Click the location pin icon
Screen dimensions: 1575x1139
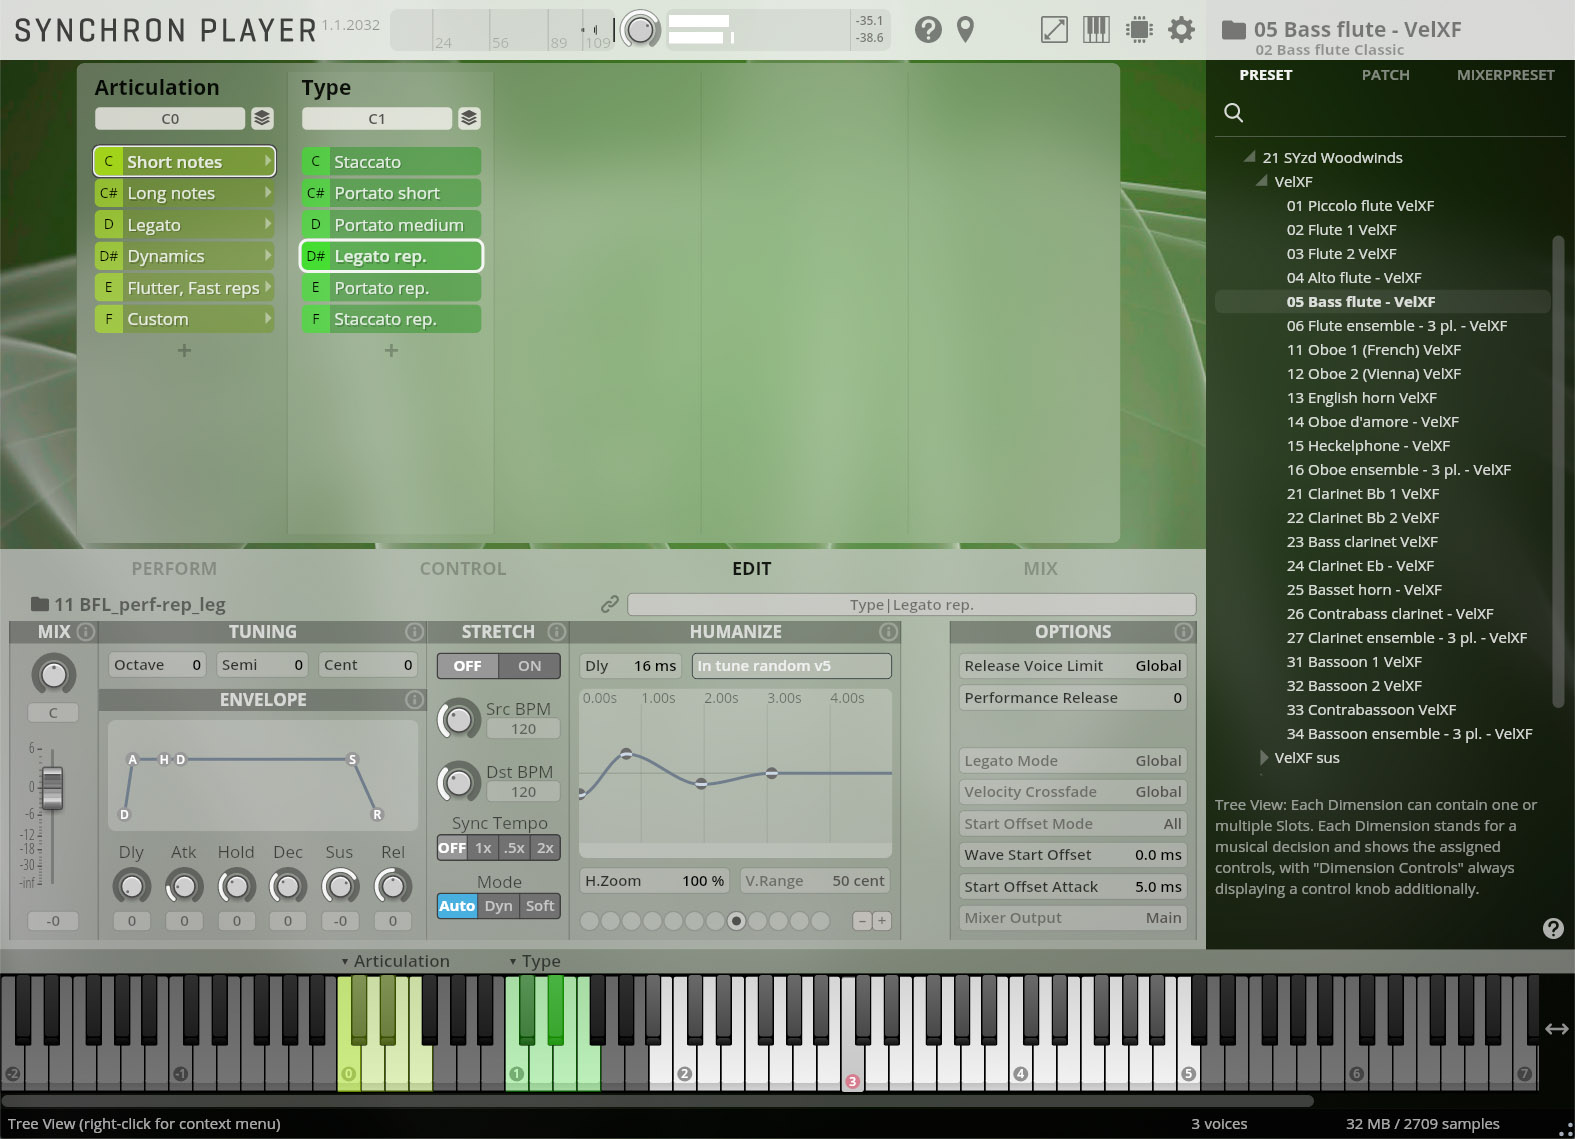965,30
